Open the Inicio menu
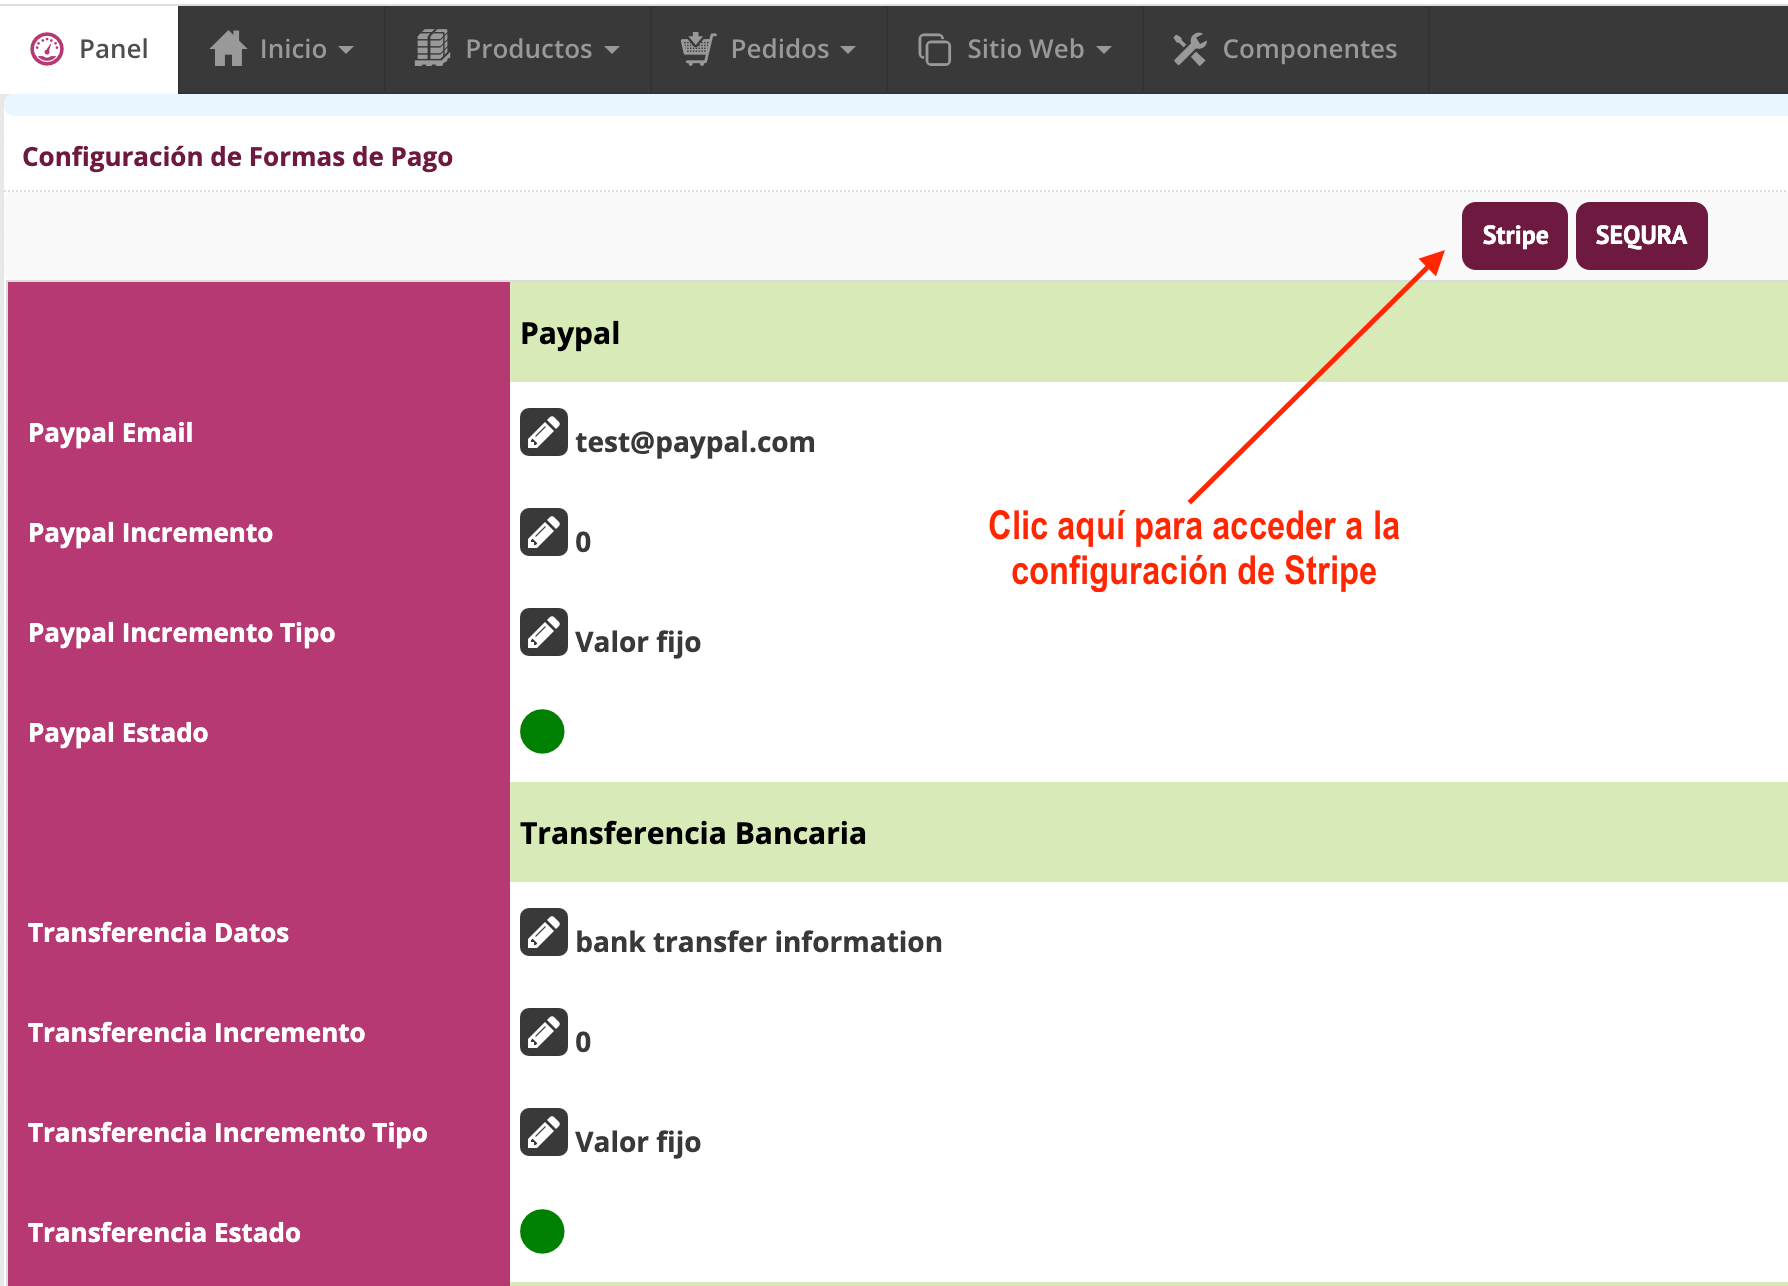The width and height of the screenshot is (1788, 1286). (282, 49)
